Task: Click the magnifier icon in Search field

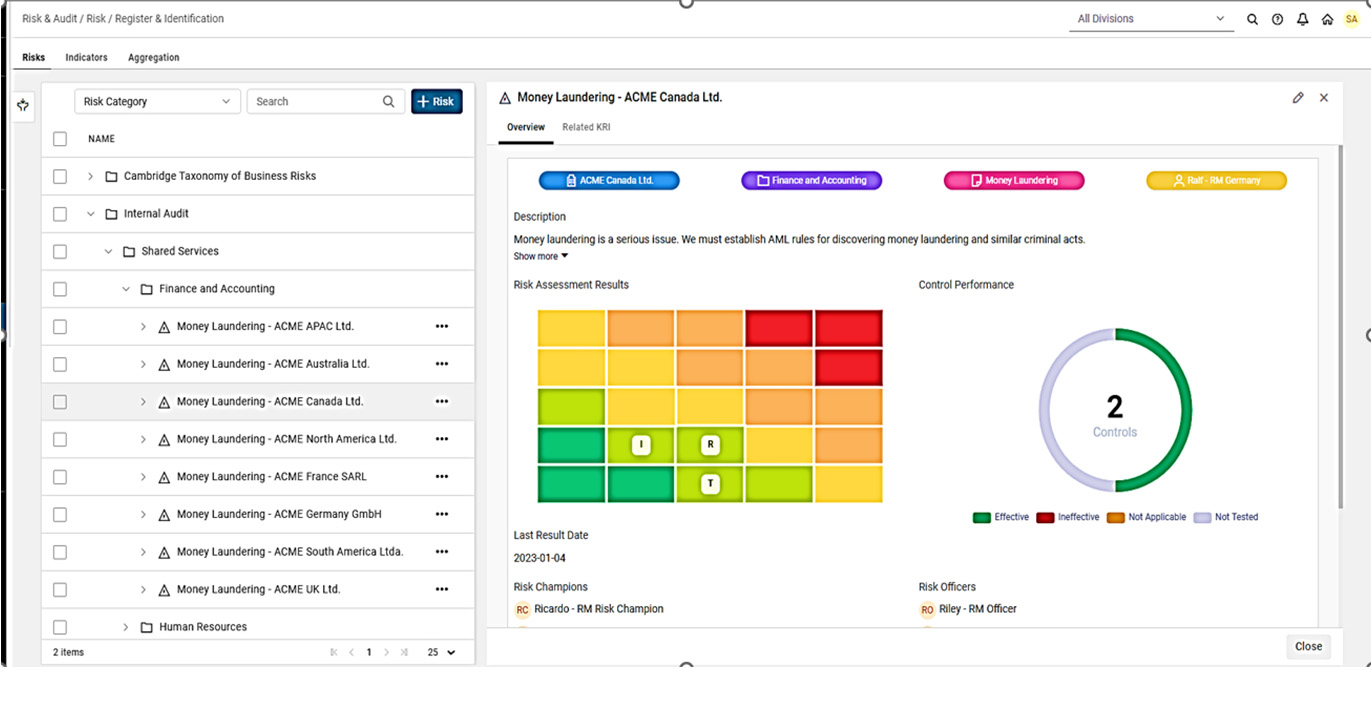Action: coord(389,101)
